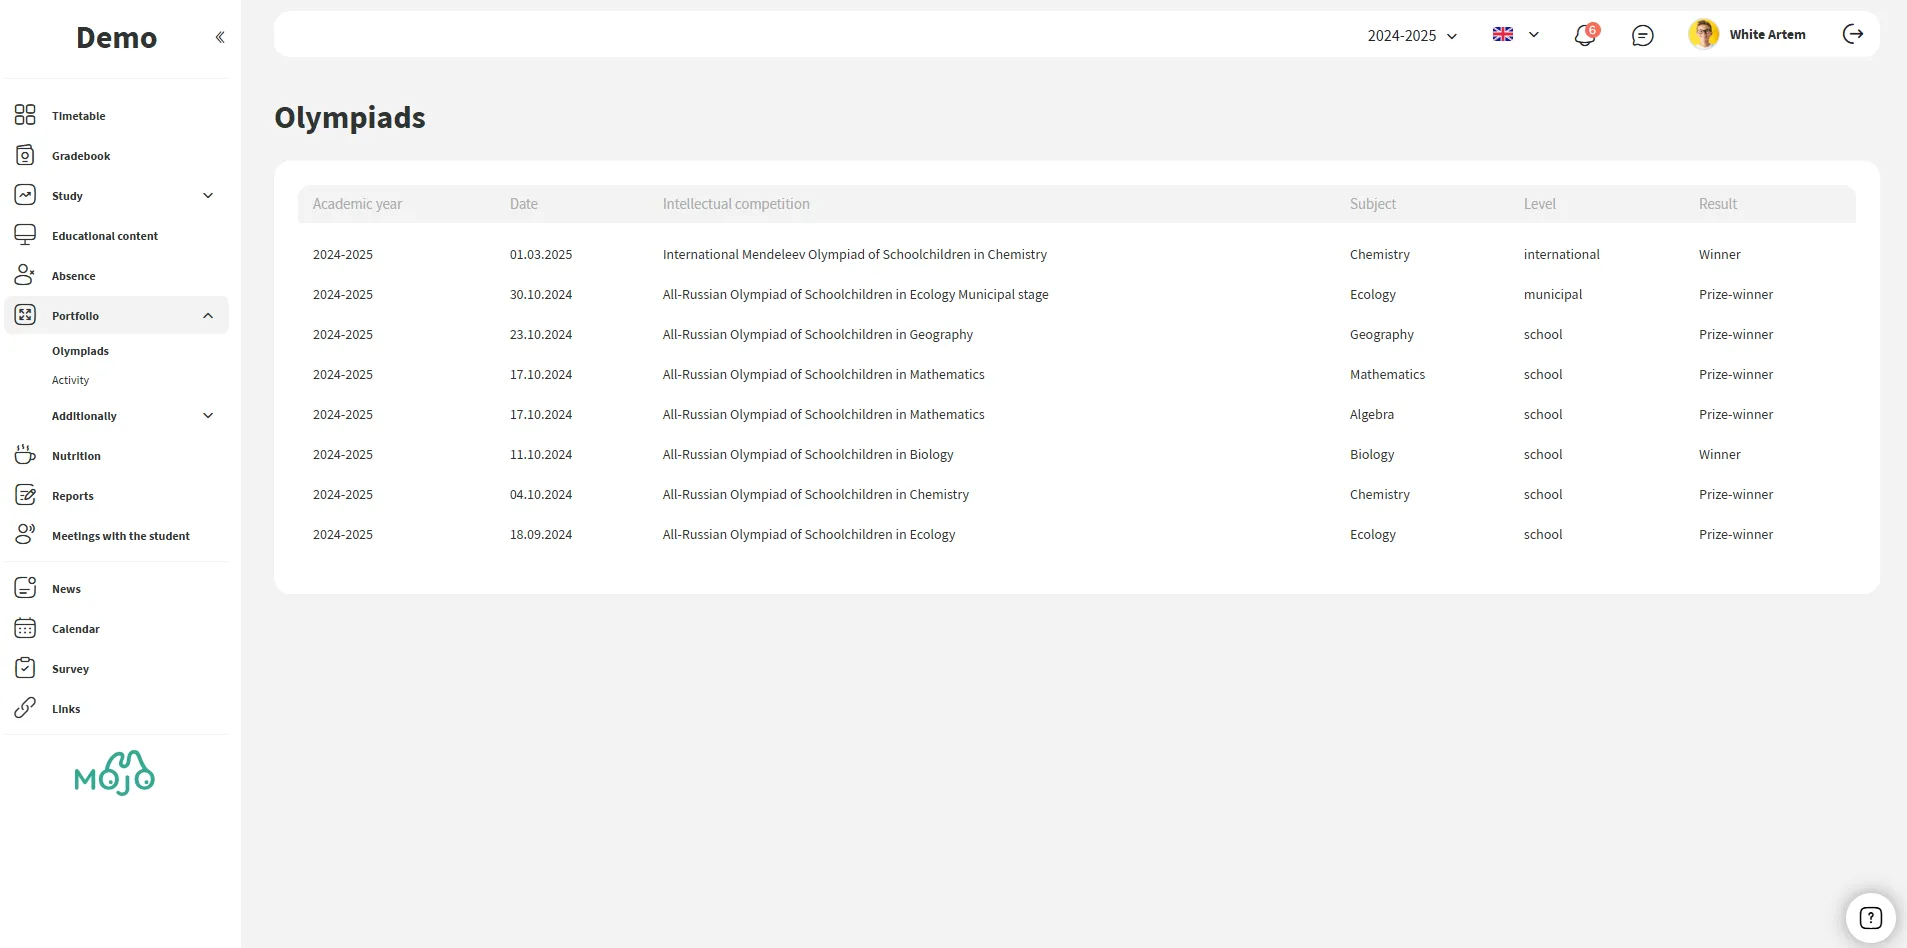Image resolution: width=1907 pixels, height=948 pixels.
Task: Click the Timetable grid icon
Action: point(25,115)
